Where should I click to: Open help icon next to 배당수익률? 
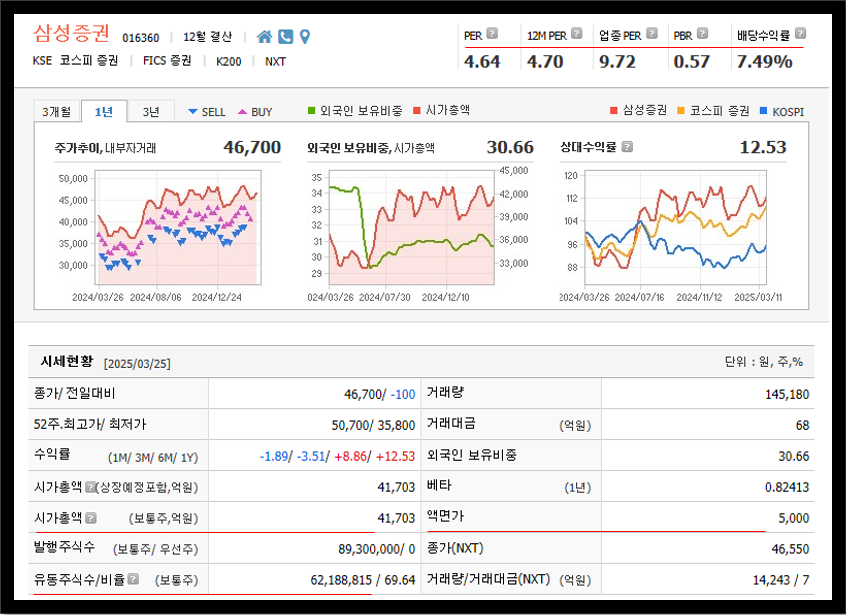[x=800, y=33]
